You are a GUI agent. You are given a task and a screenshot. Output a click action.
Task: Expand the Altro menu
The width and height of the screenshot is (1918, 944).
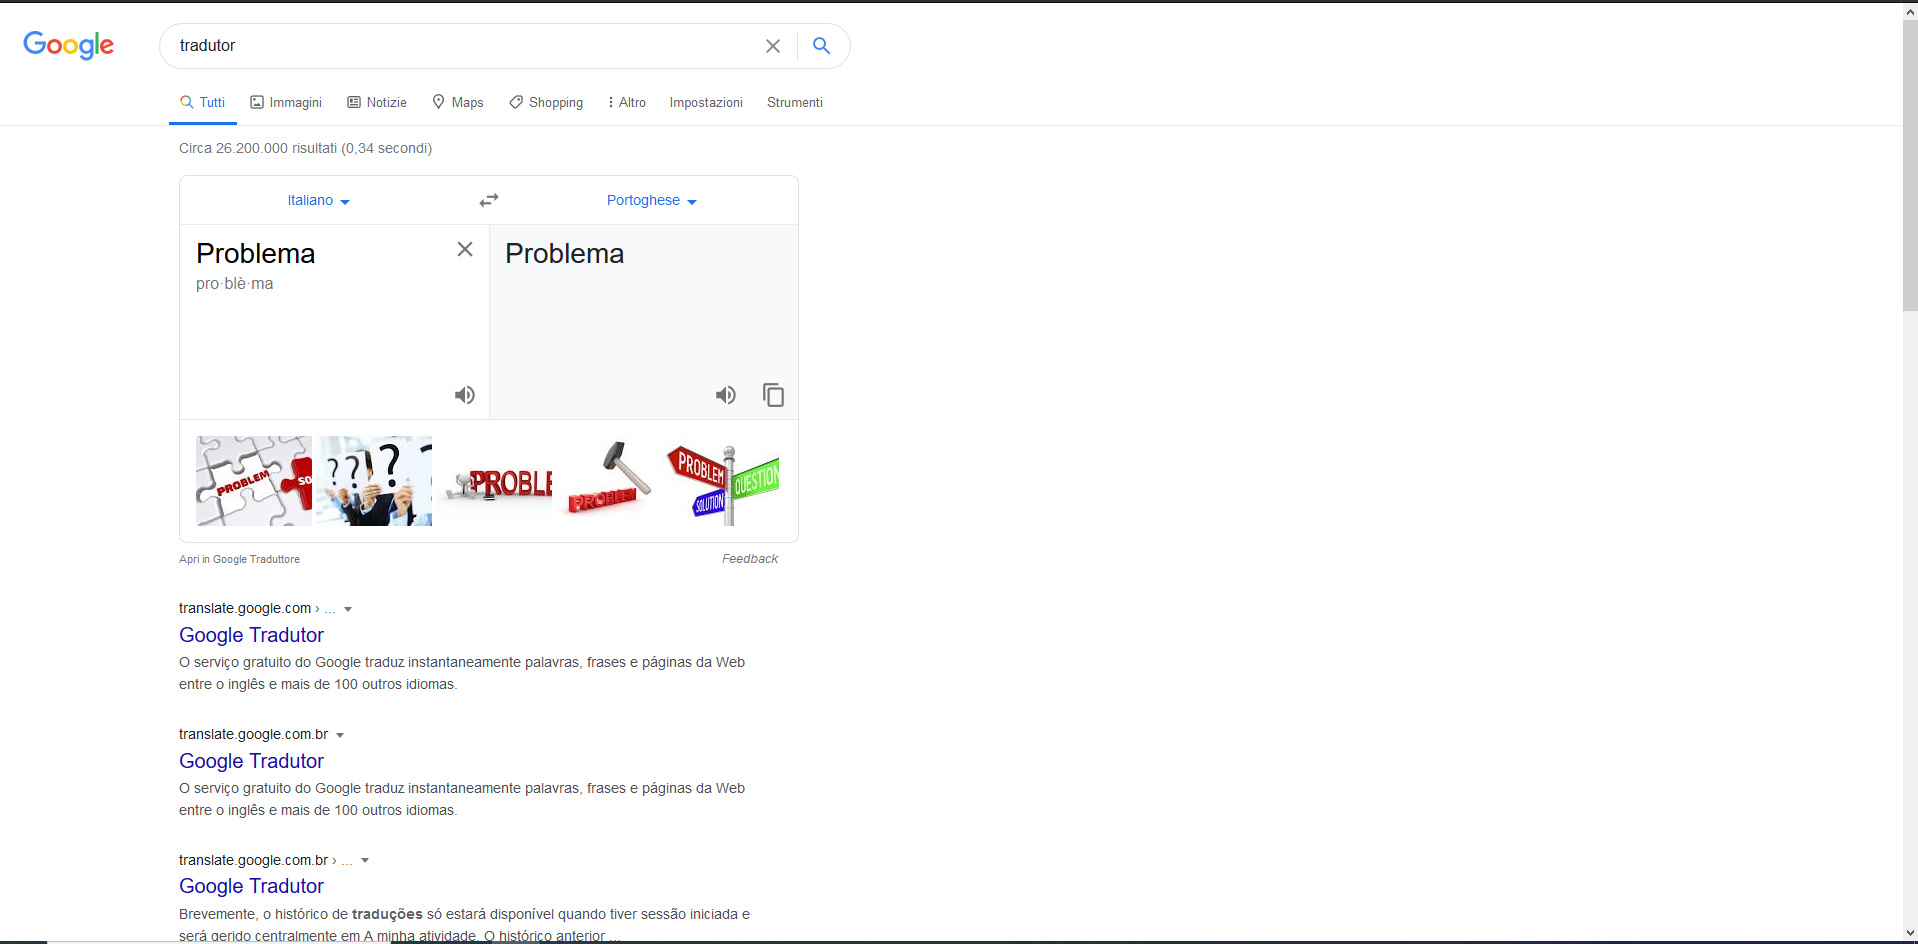tap(627, 102)
